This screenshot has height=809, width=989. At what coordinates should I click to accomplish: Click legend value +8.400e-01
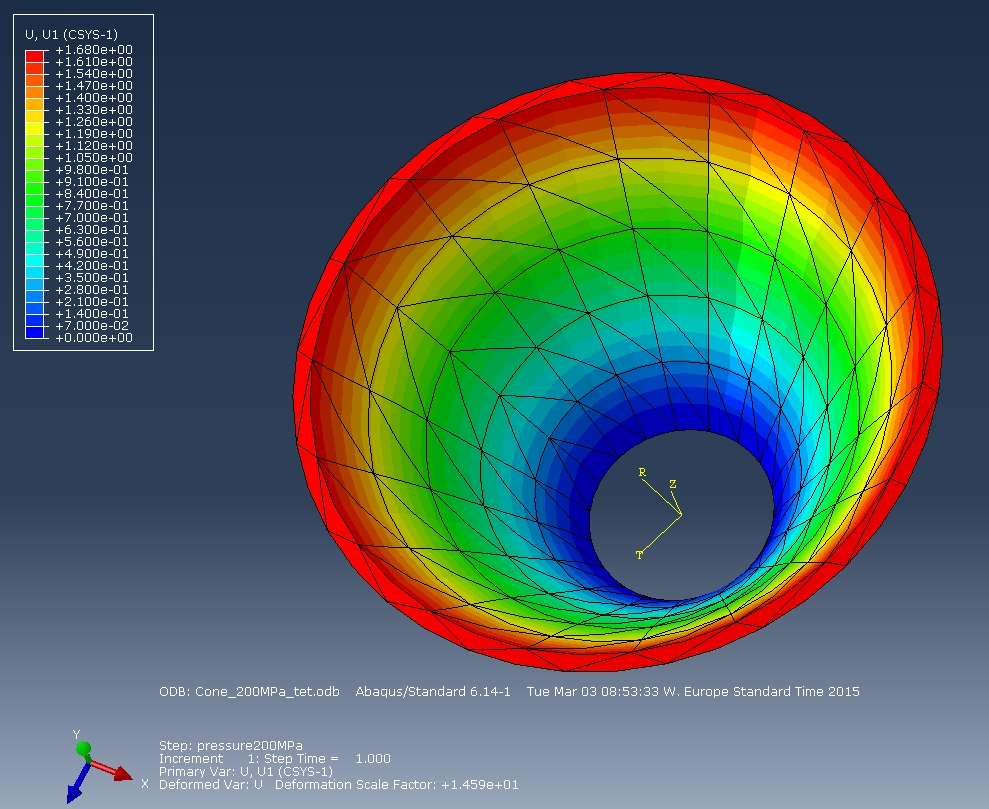pyautogui.click(x=92, y=194)
